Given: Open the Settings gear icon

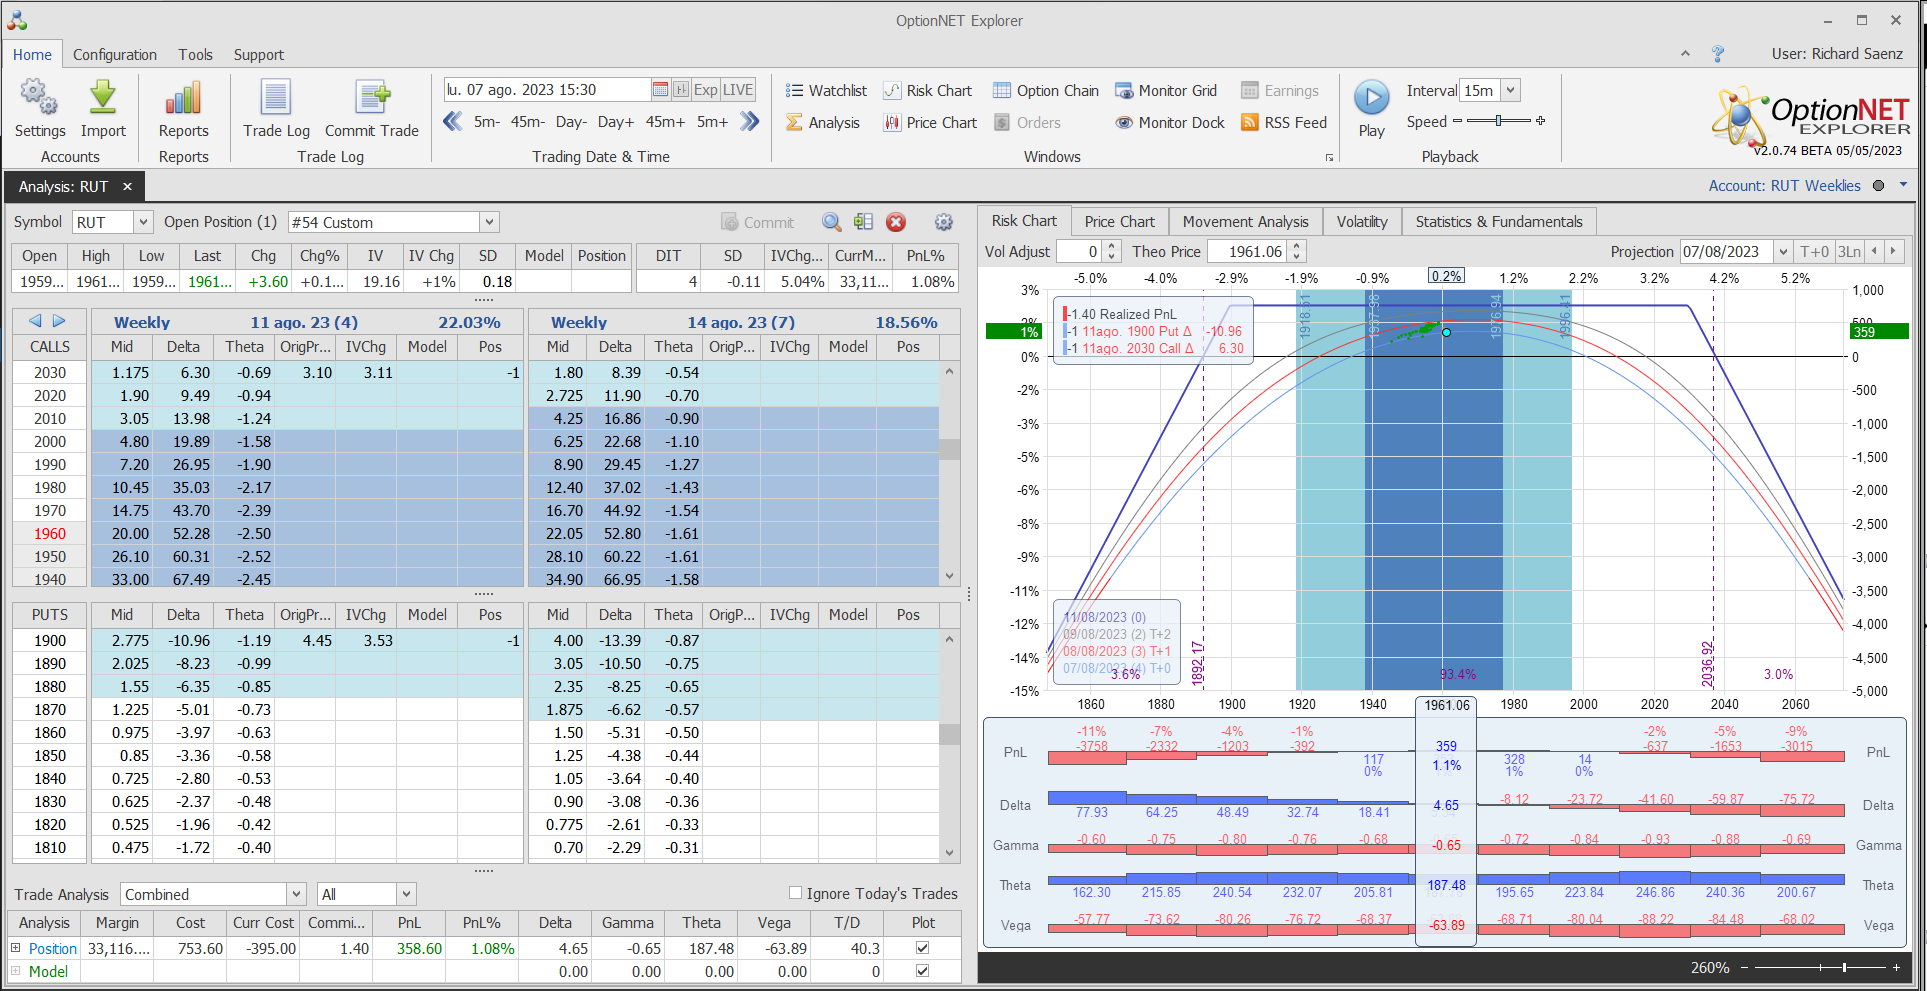Looking at the screenshot, I should [x=39, y=98].
